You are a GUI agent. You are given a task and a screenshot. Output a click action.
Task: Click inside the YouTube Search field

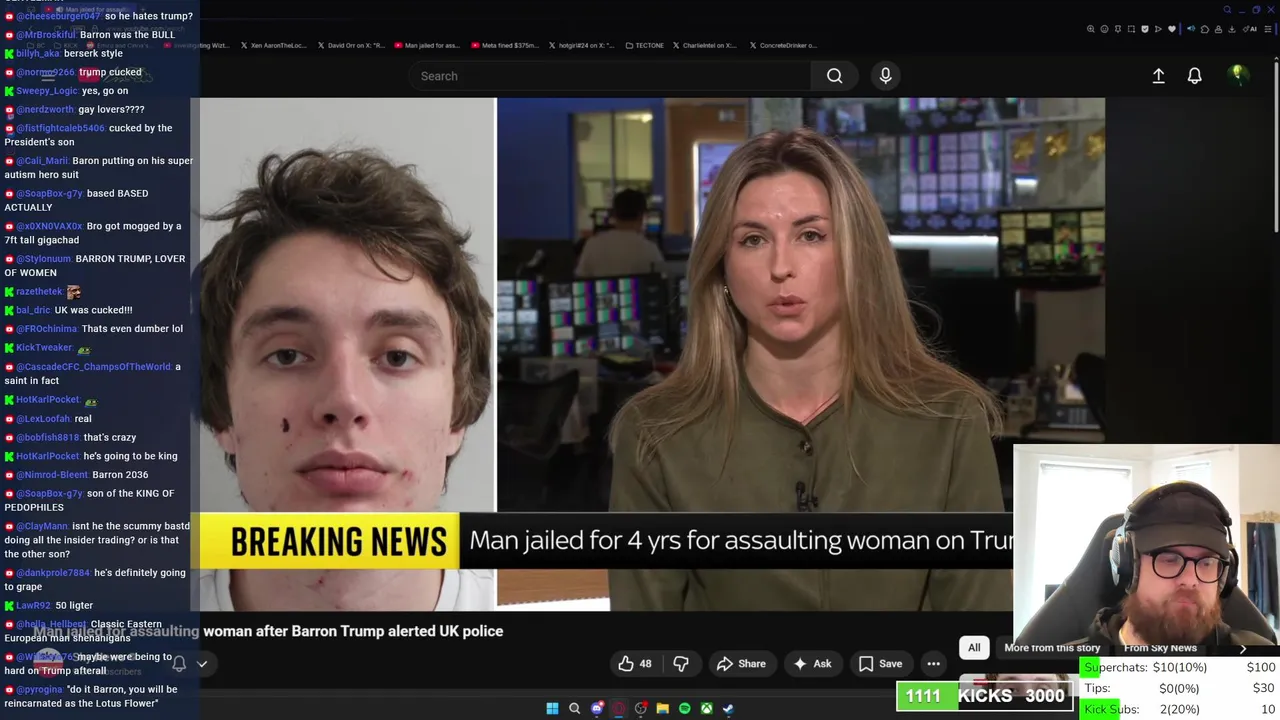[610, 76]
